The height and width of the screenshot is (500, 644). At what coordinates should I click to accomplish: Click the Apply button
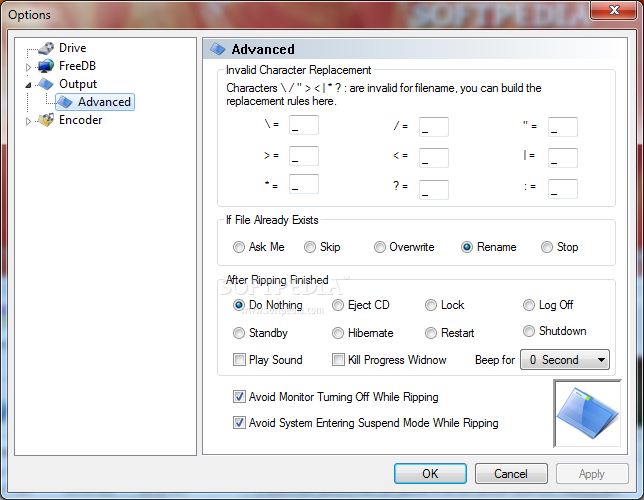tap(592, 474)
